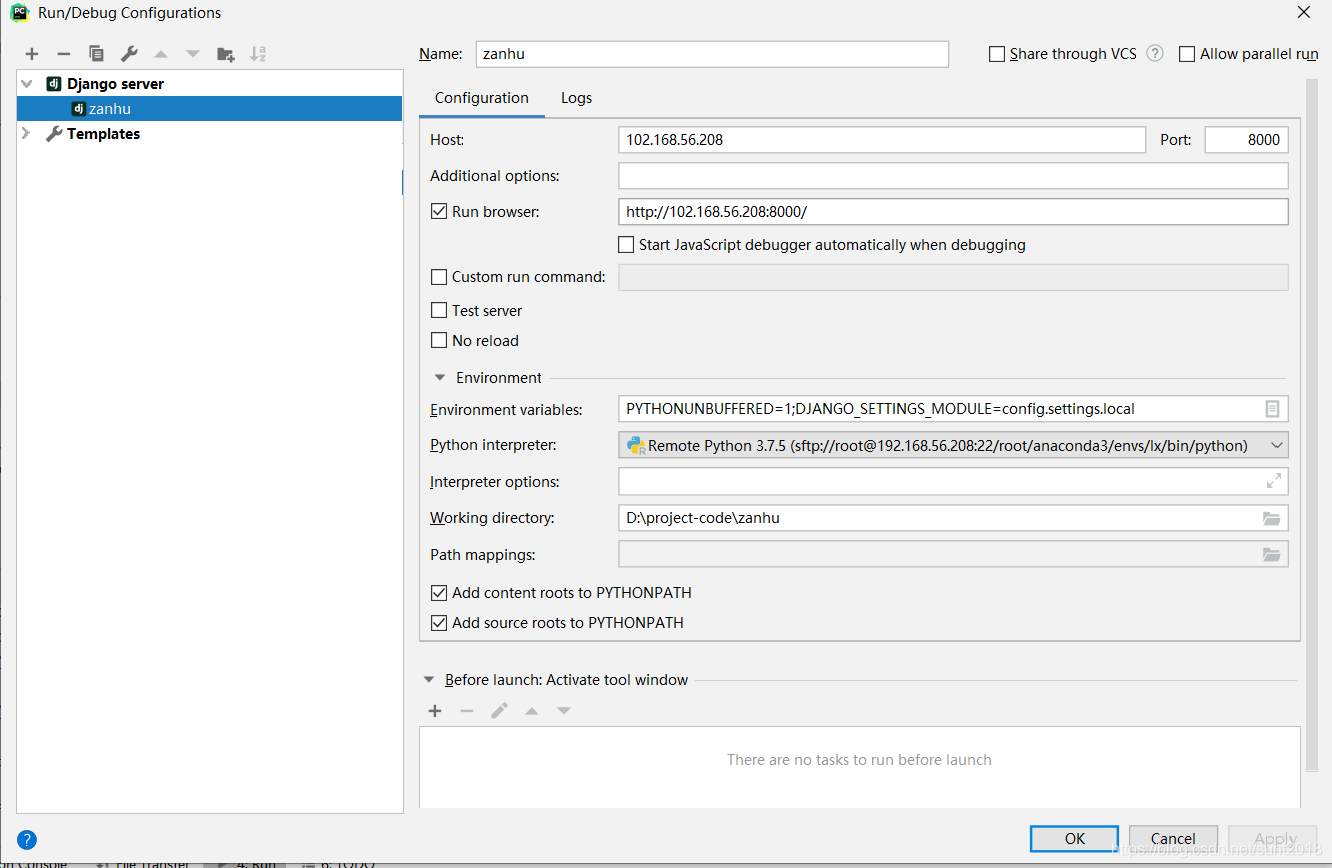Select the zanhu configuration in tree
The width and height of the screenshot is (1332, 868).
tap(210, 109)
